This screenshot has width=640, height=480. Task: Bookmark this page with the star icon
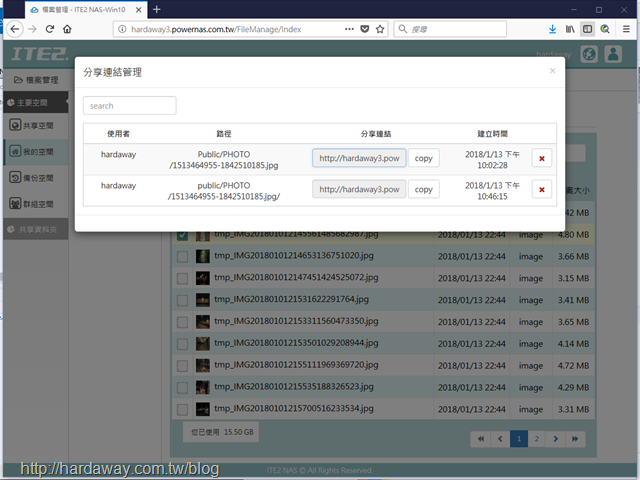point(380,29)
